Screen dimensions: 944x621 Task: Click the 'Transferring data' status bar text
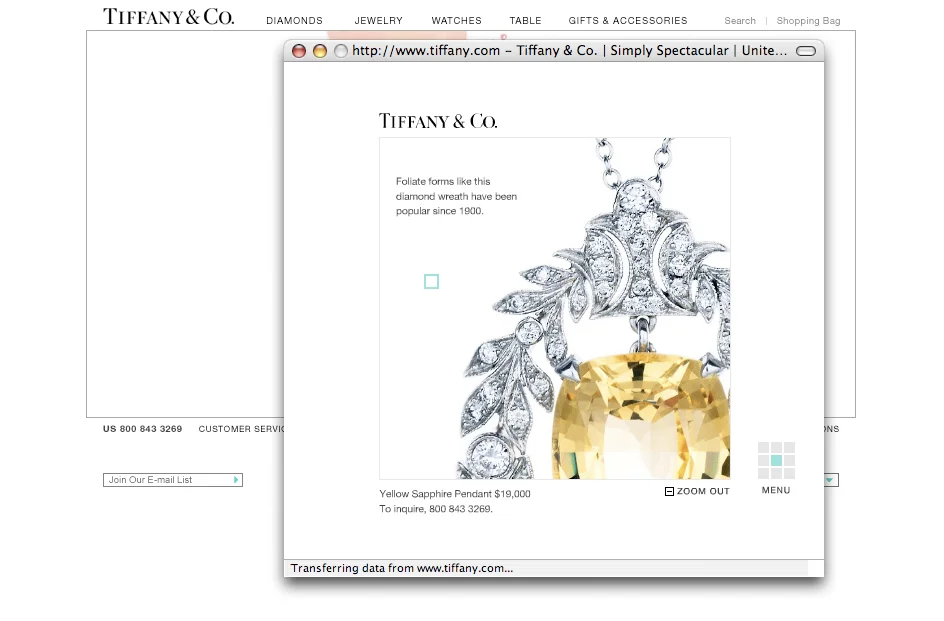[x=402, y=568]
